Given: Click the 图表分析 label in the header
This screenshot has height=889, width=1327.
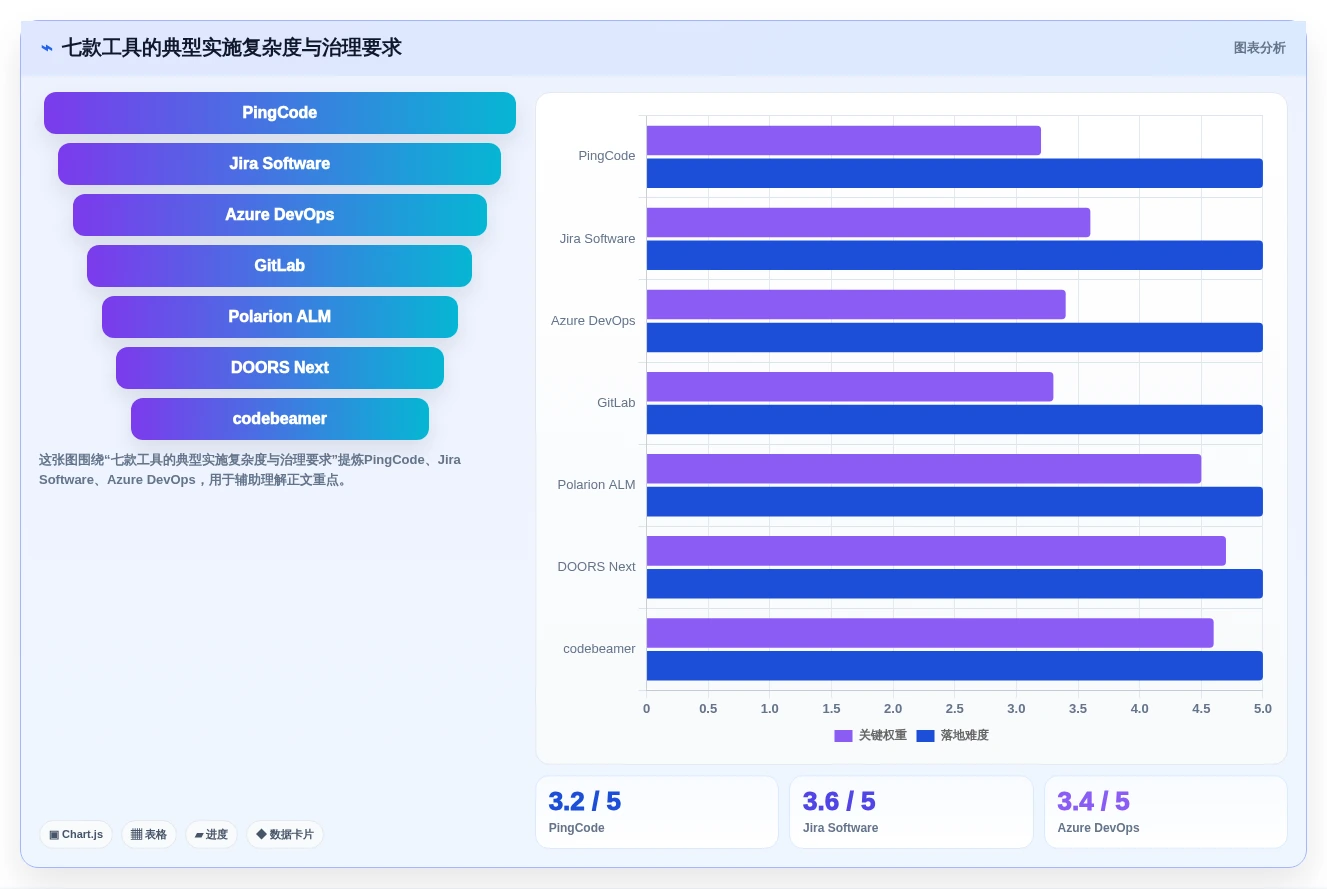Looking at the screenshot, I should [1259, 48].
